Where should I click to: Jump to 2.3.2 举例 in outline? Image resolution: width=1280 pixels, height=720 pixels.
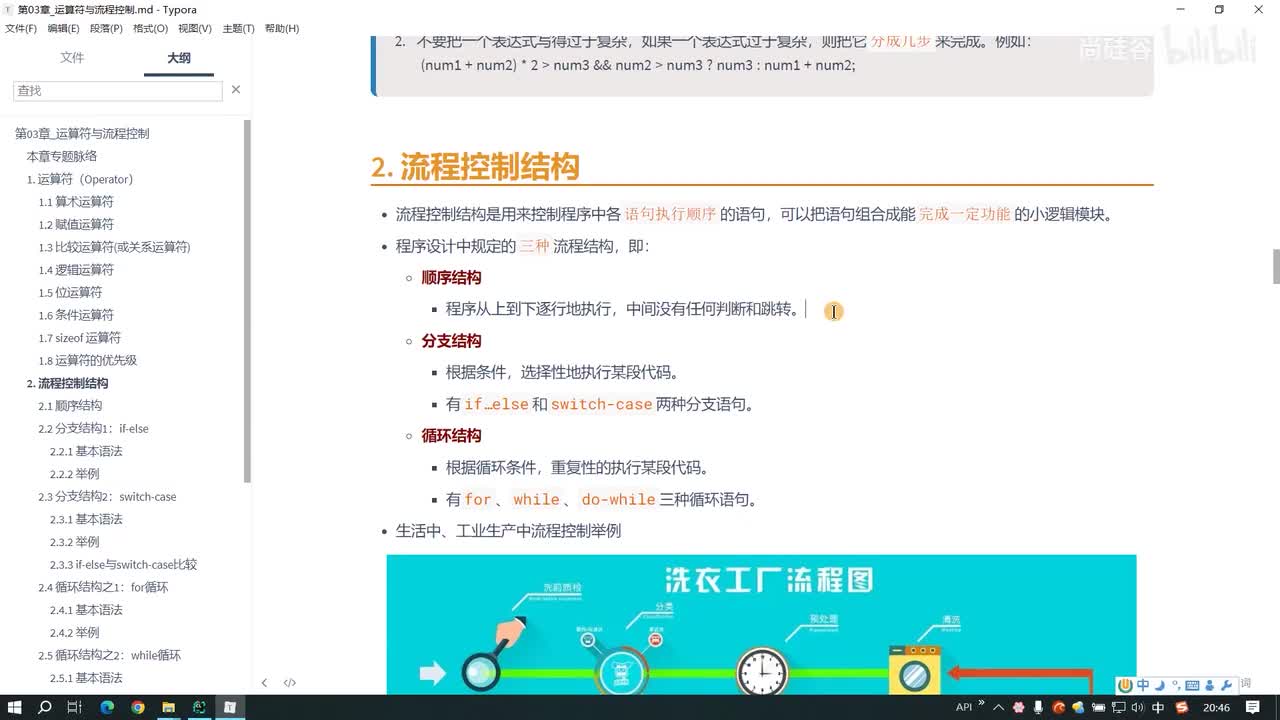pos(74,542)
